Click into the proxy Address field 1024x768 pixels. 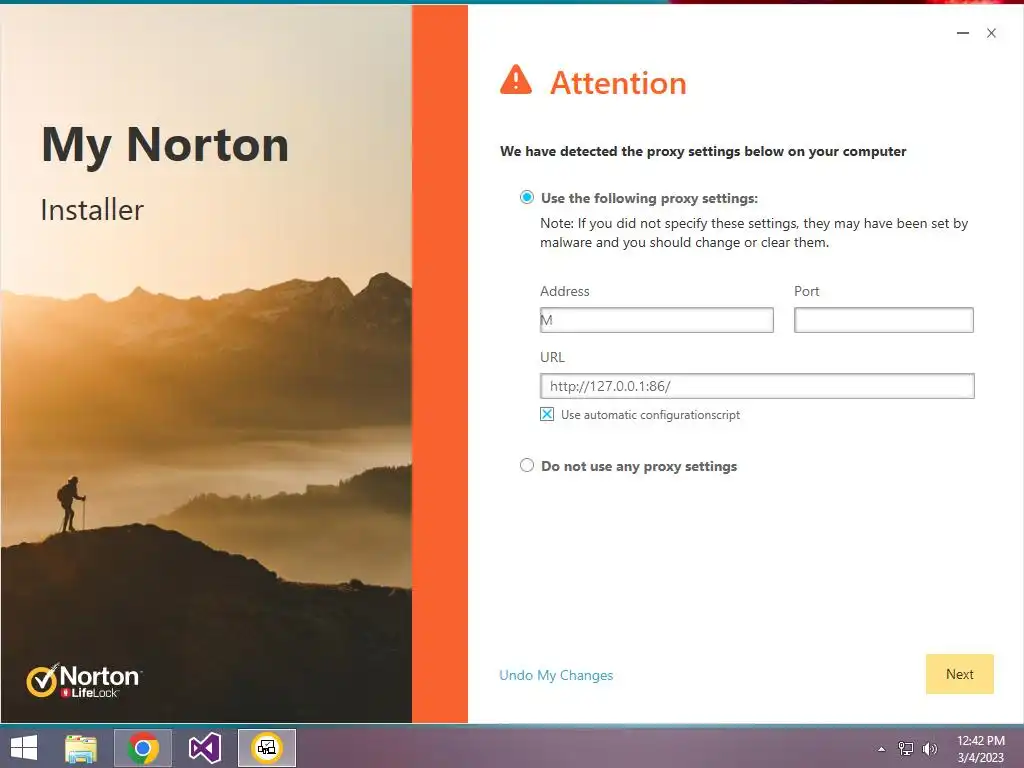(x=656, y=320)
